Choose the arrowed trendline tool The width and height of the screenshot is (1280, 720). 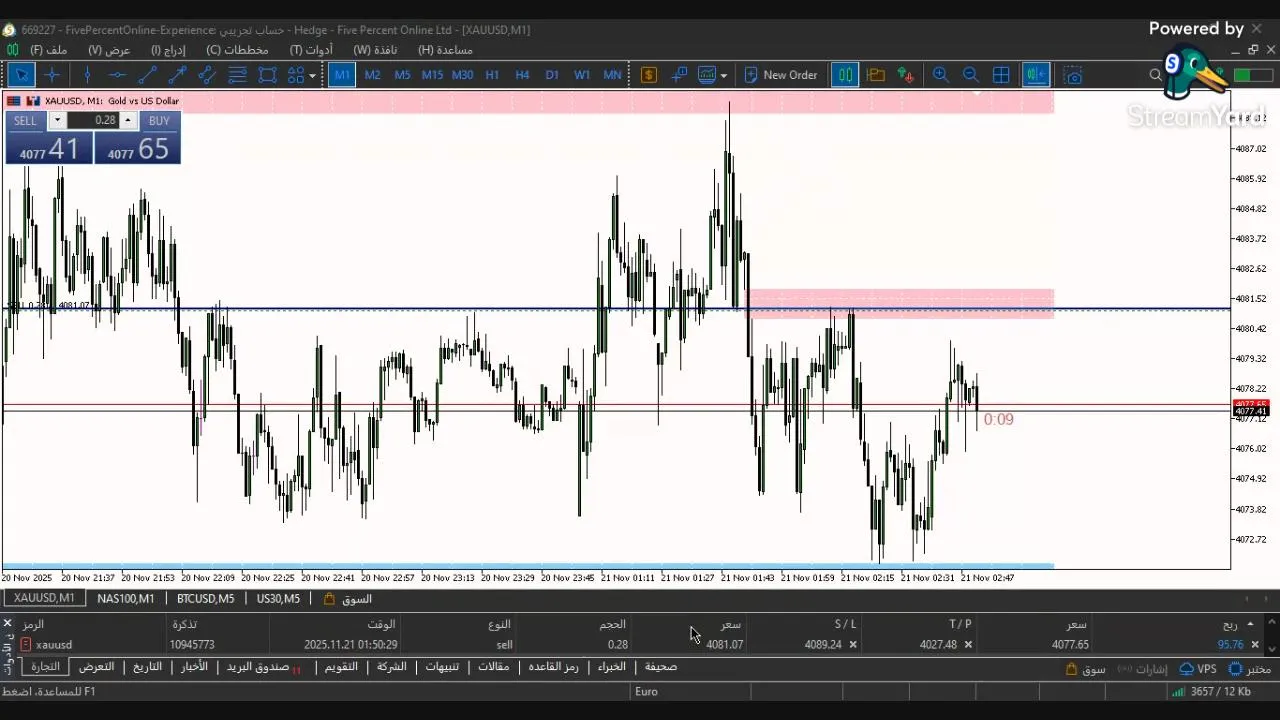pyautogui.click(x=177, y=75)
